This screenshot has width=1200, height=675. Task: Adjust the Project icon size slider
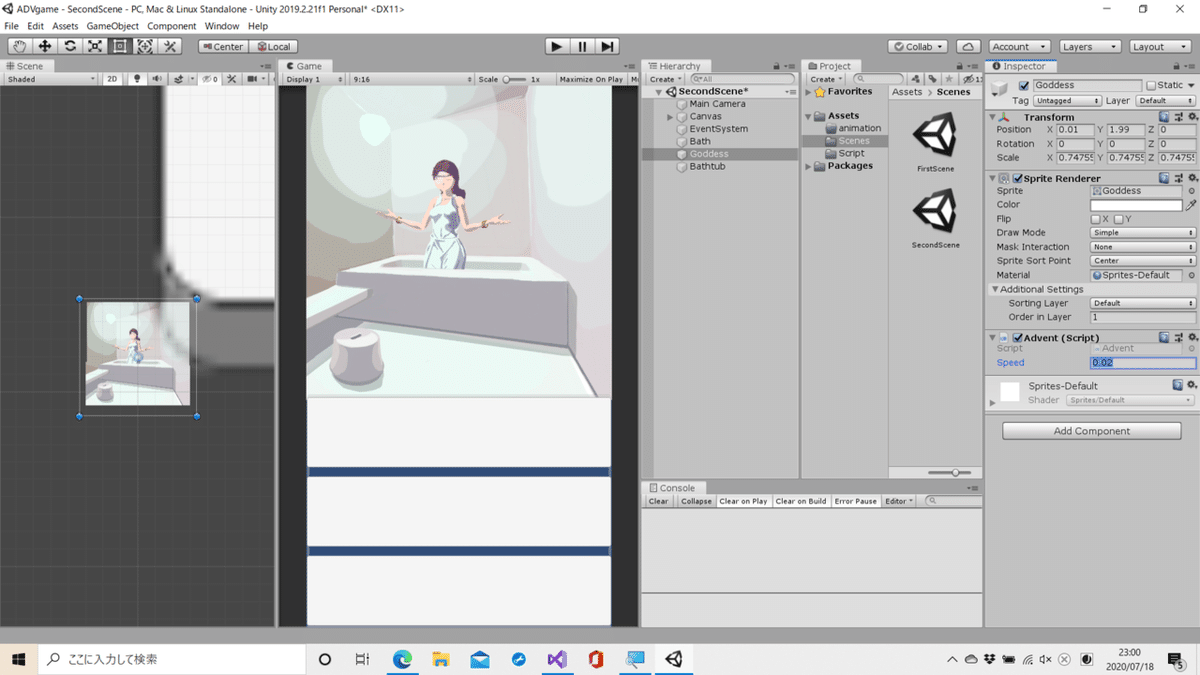[x=948, y=472]
